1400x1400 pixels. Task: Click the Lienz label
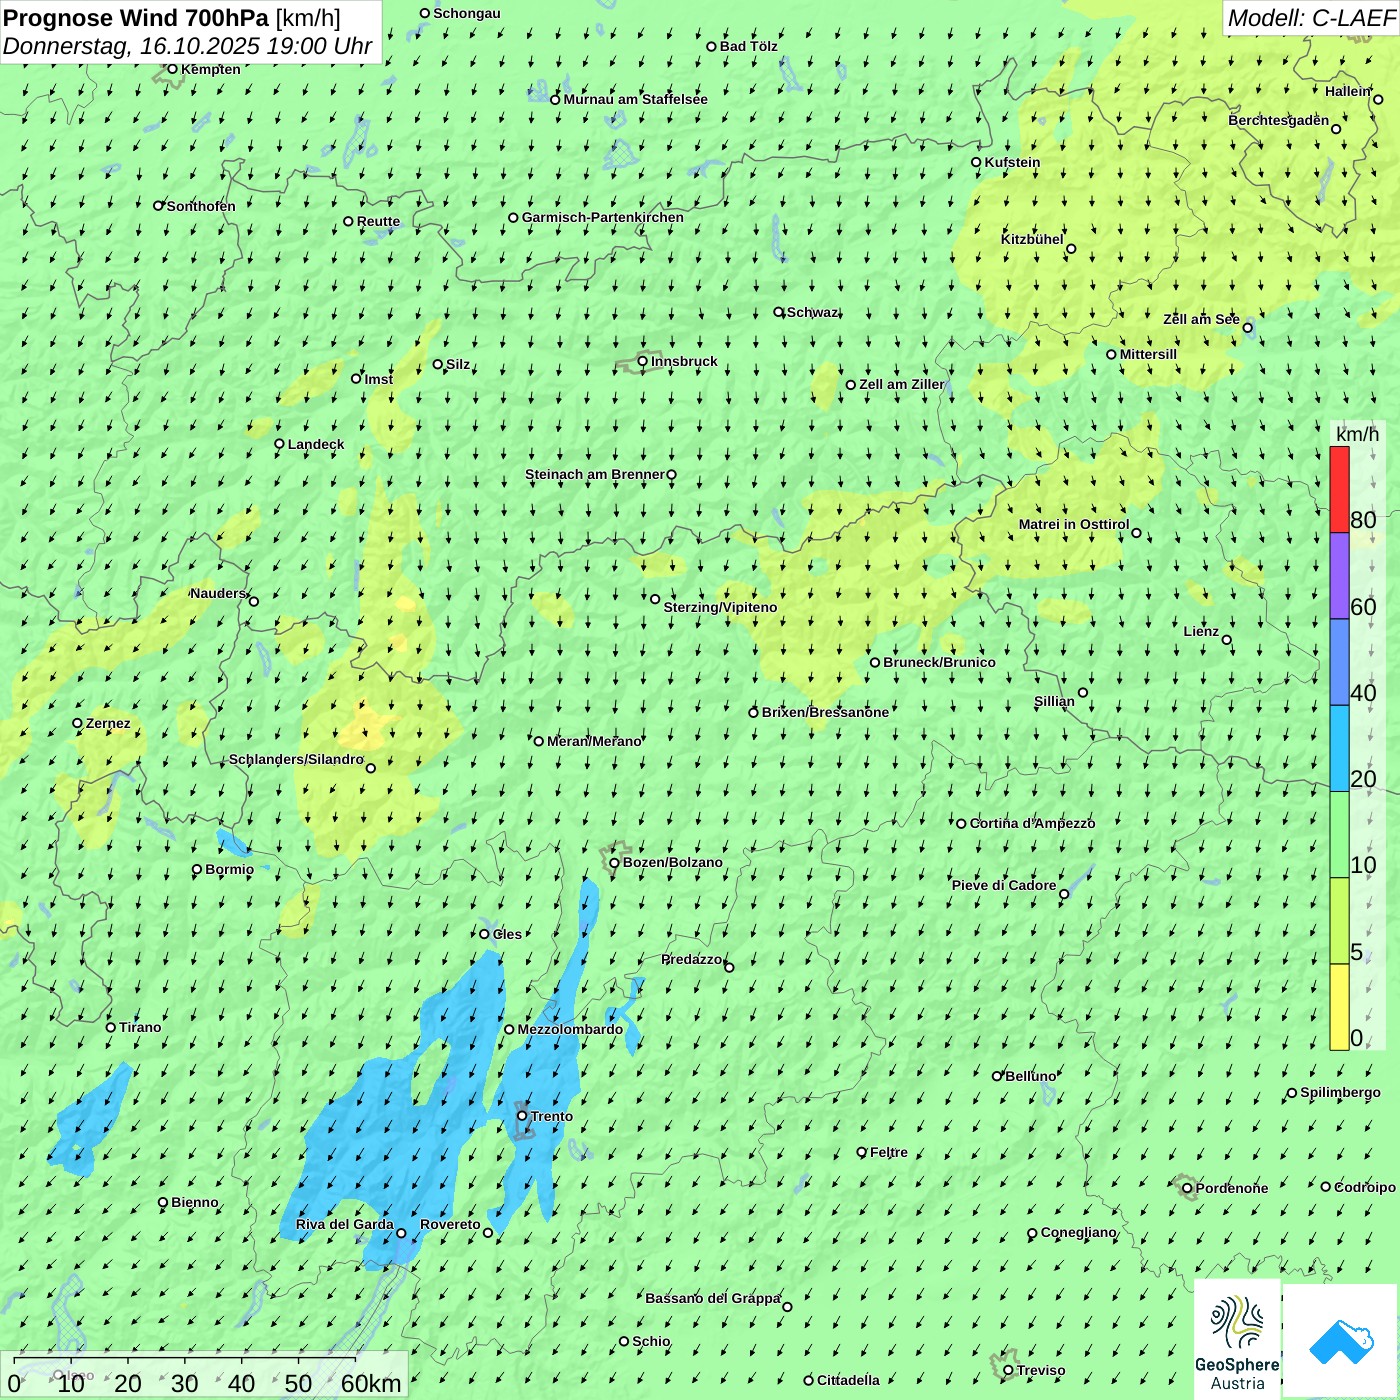pos(1201,631)
